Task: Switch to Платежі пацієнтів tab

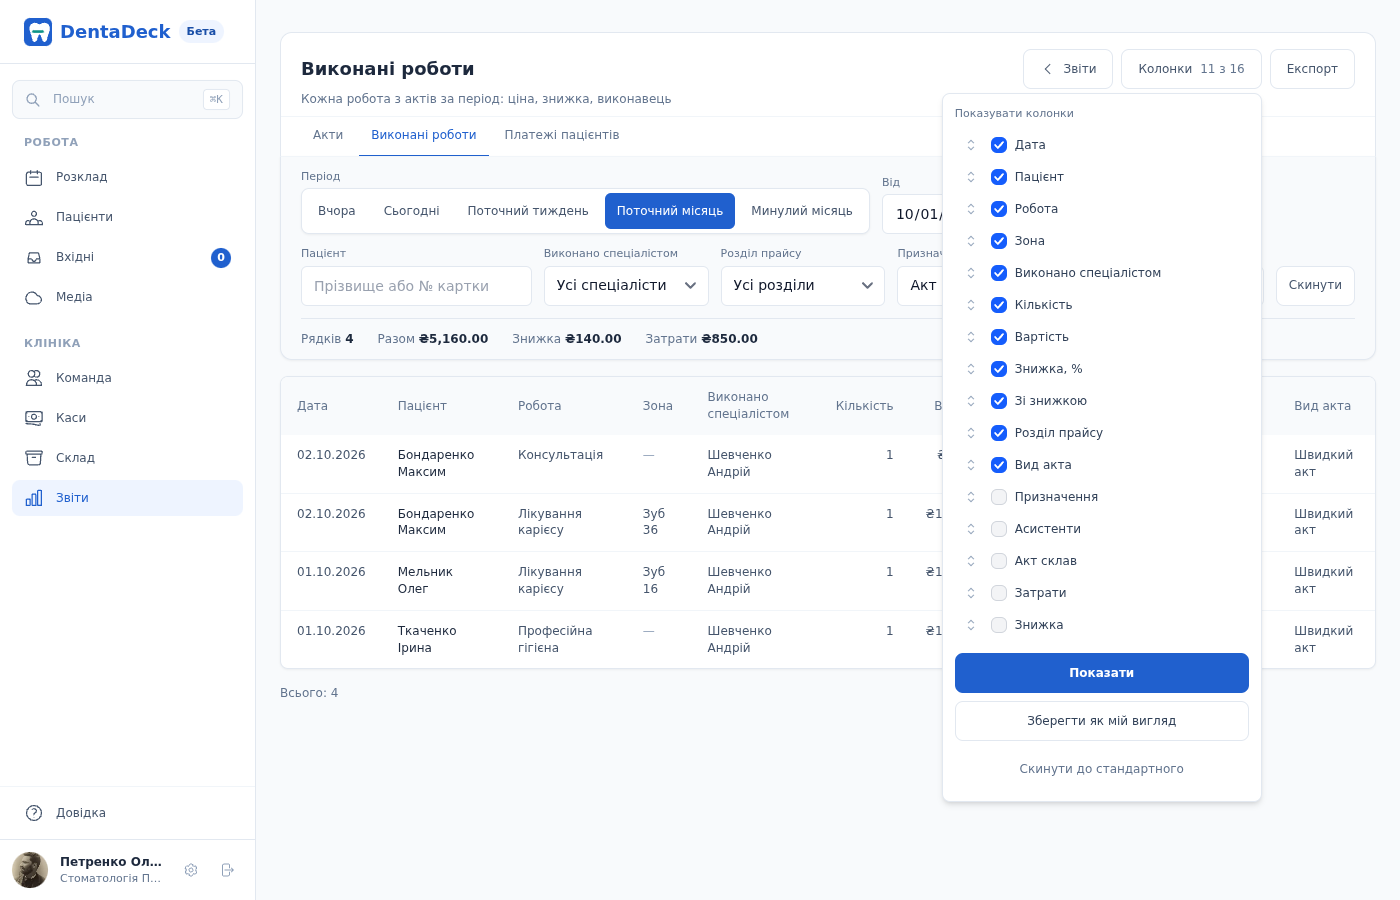Action: pos(562,135)
